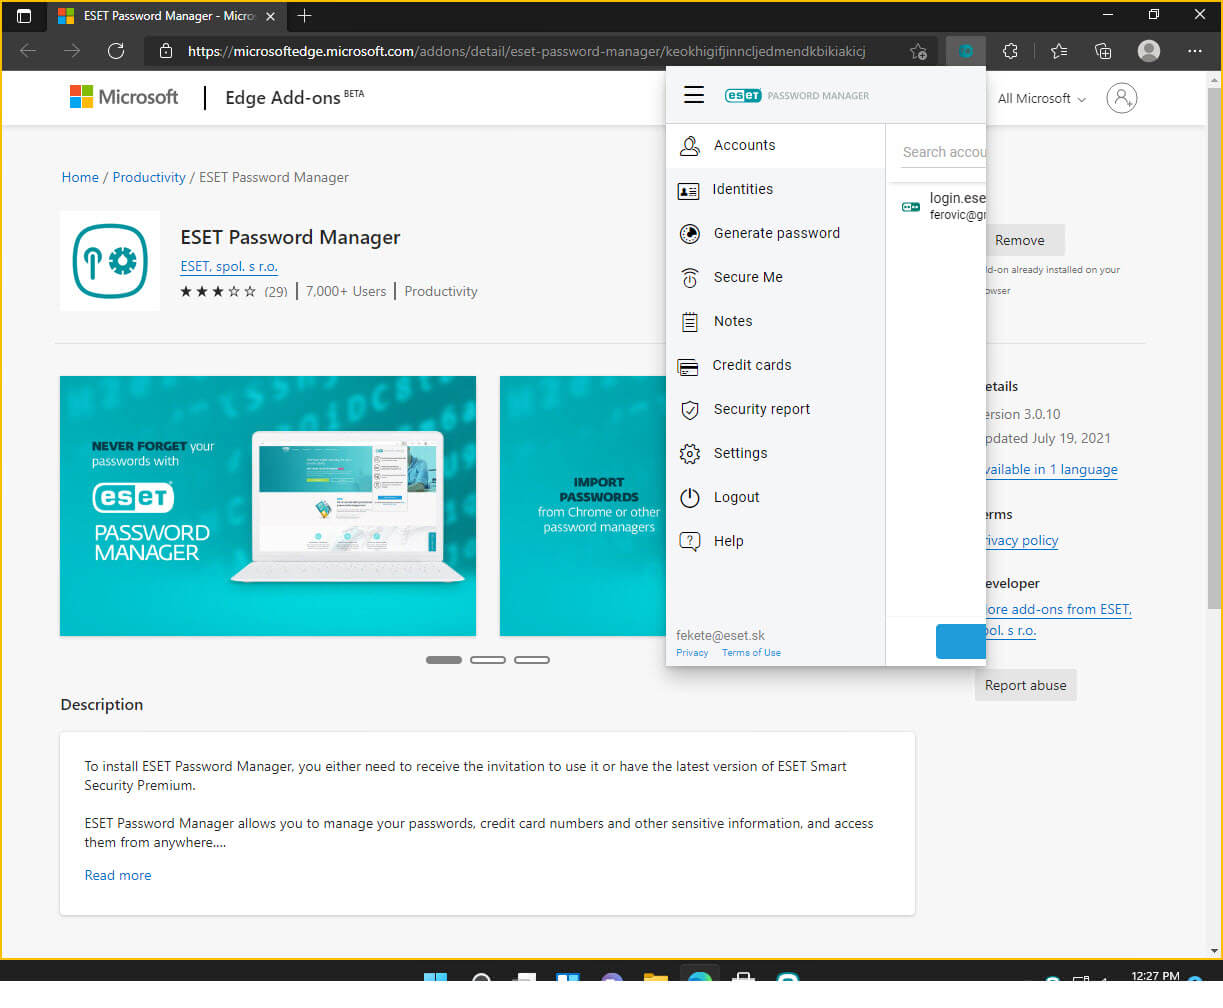Click the Productivity category beside 7,000+ Users
The height and width of the screenshot is (1008, 1223).
441,292
